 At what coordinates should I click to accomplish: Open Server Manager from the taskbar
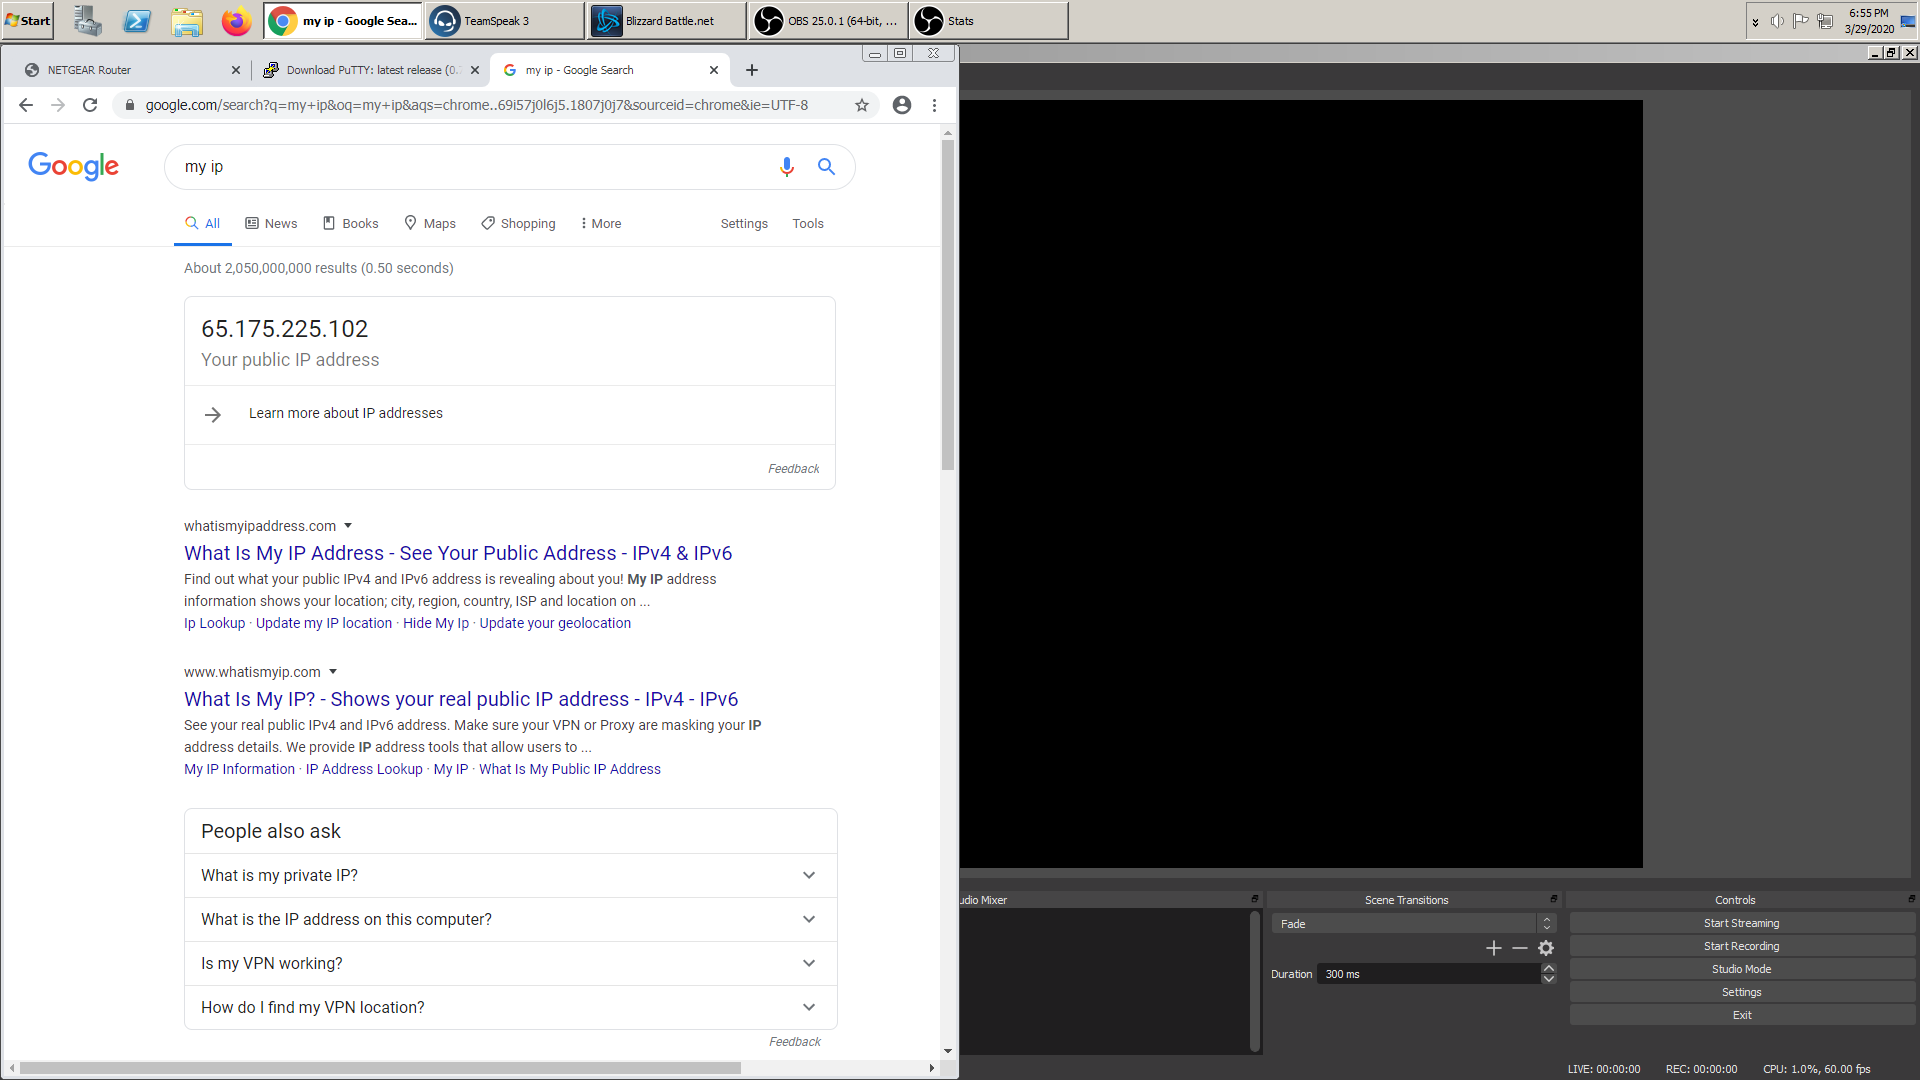click(88, 21)
